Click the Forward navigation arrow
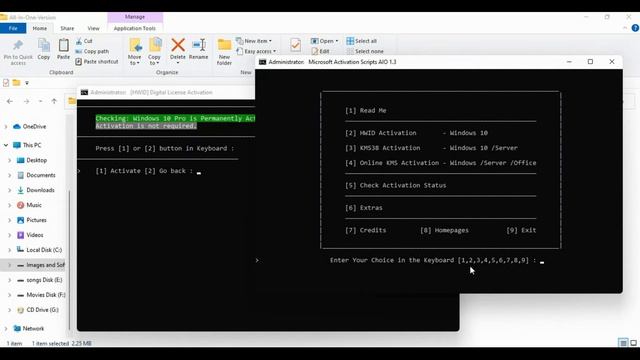640x360 pixels. coord(26,101)
